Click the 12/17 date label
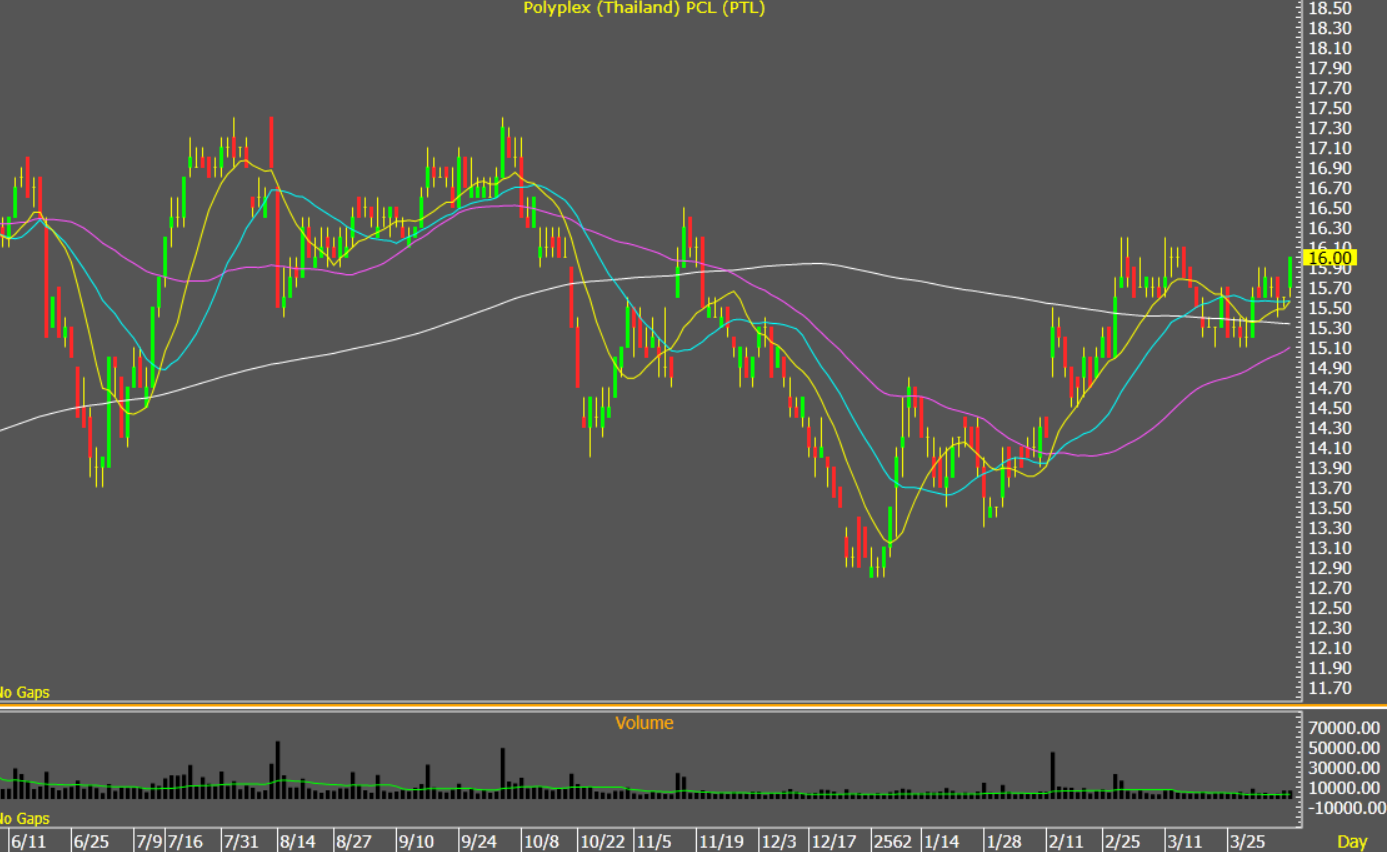Viewport: 1387px width, 852px height. tap(832, 840)
